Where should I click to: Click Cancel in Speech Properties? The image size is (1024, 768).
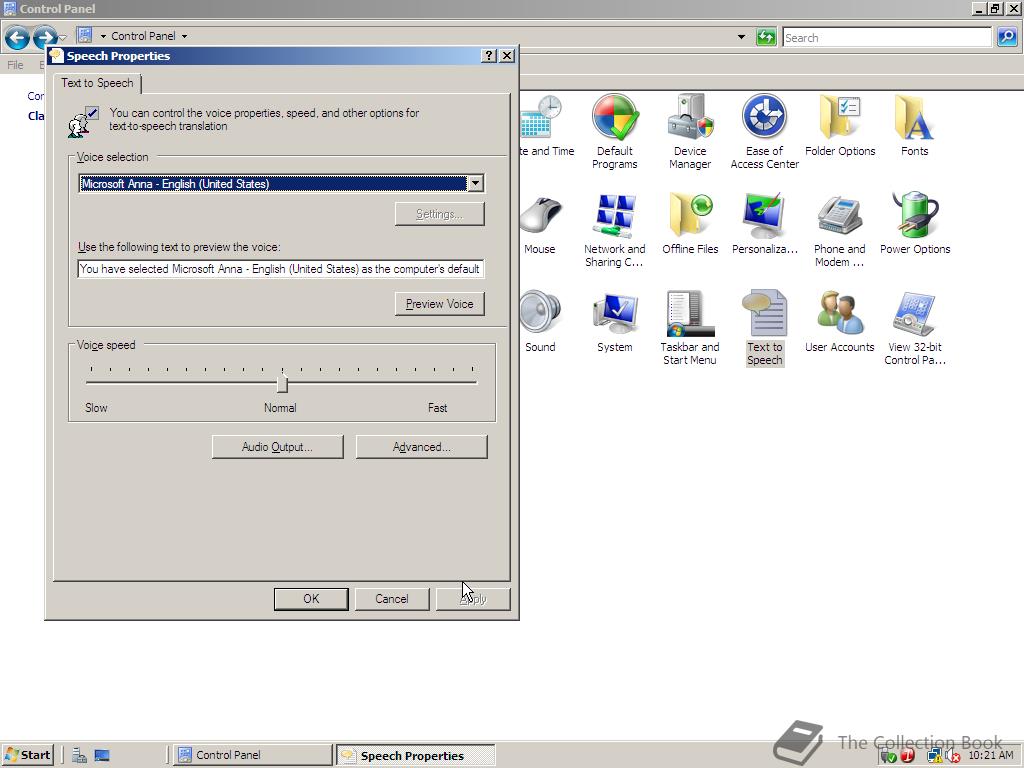pyautogui.click(x=392, y=599)
